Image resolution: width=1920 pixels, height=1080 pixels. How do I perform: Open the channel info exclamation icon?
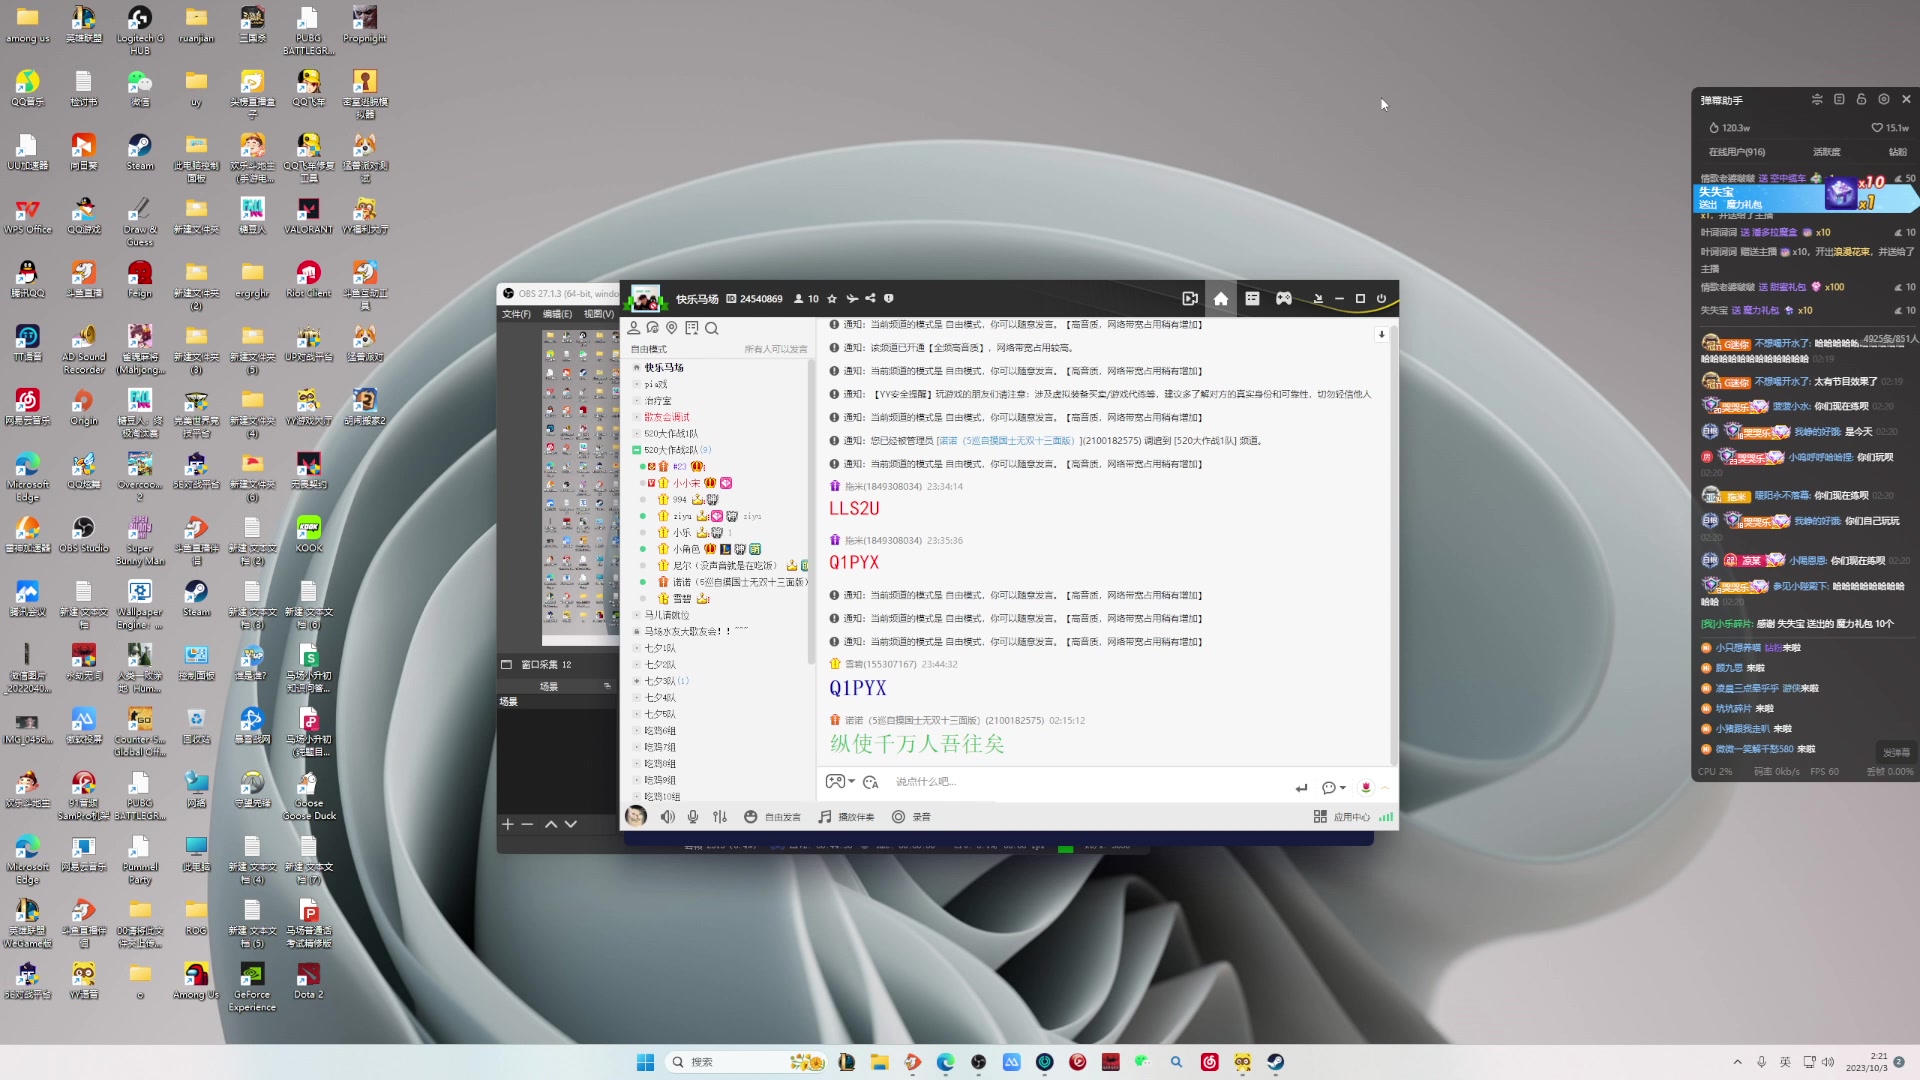(888, 298)
